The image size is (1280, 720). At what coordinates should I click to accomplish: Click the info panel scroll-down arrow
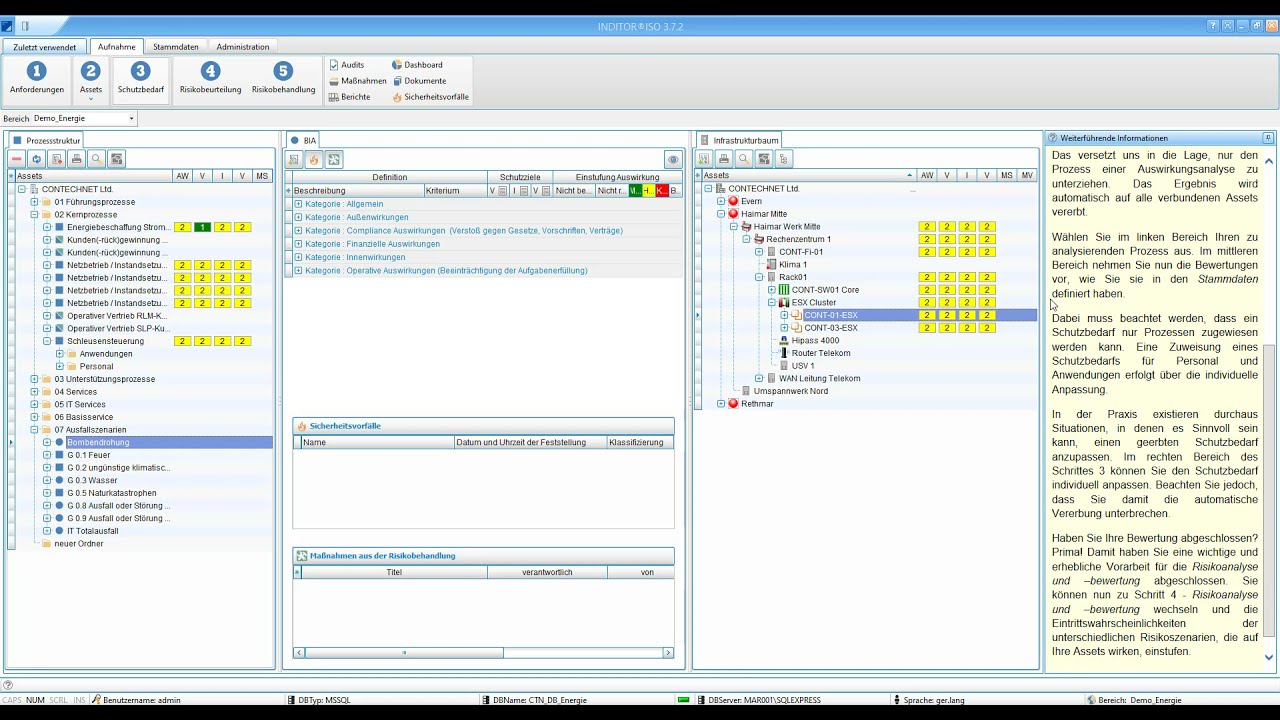[x=1269, y=657]
